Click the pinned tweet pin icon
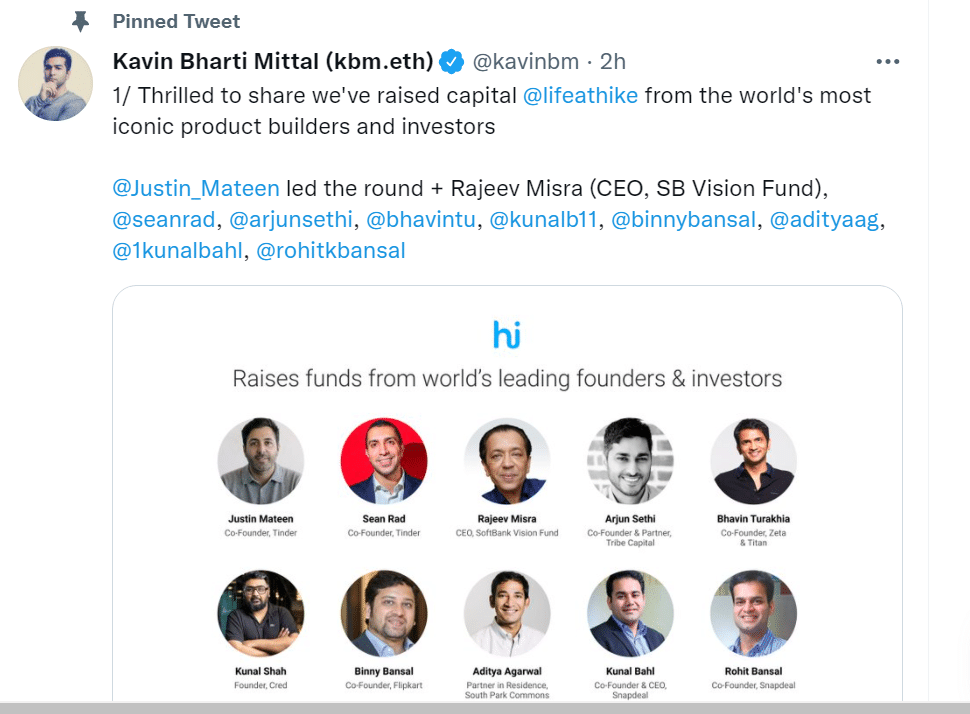The height and width of the screenshot is (714, 970). [81, 21]
